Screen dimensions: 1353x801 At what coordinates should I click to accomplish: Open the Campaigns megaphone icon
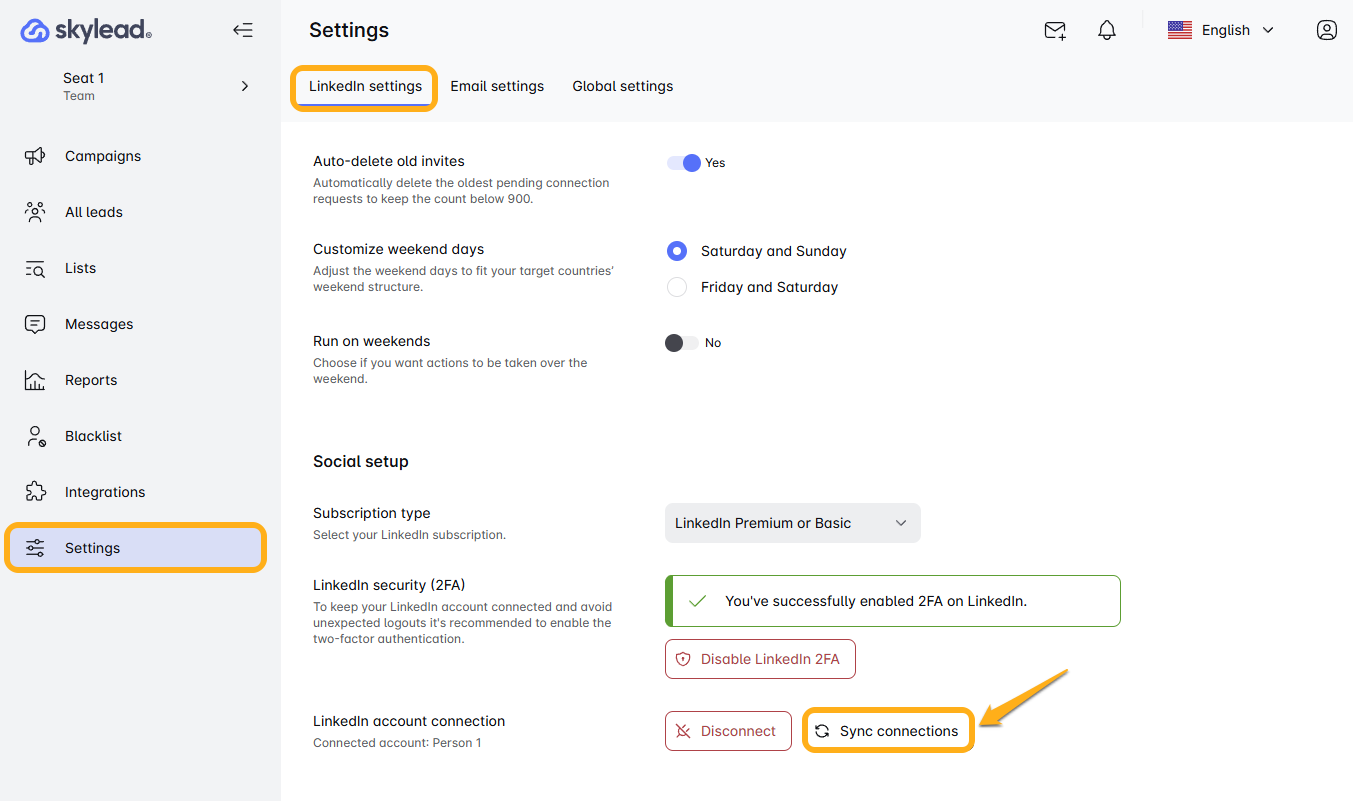35,156
